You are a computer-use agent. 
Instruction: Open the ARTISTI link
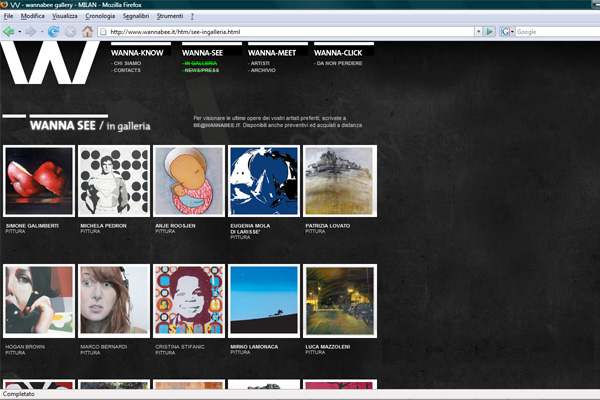(259, 63)
